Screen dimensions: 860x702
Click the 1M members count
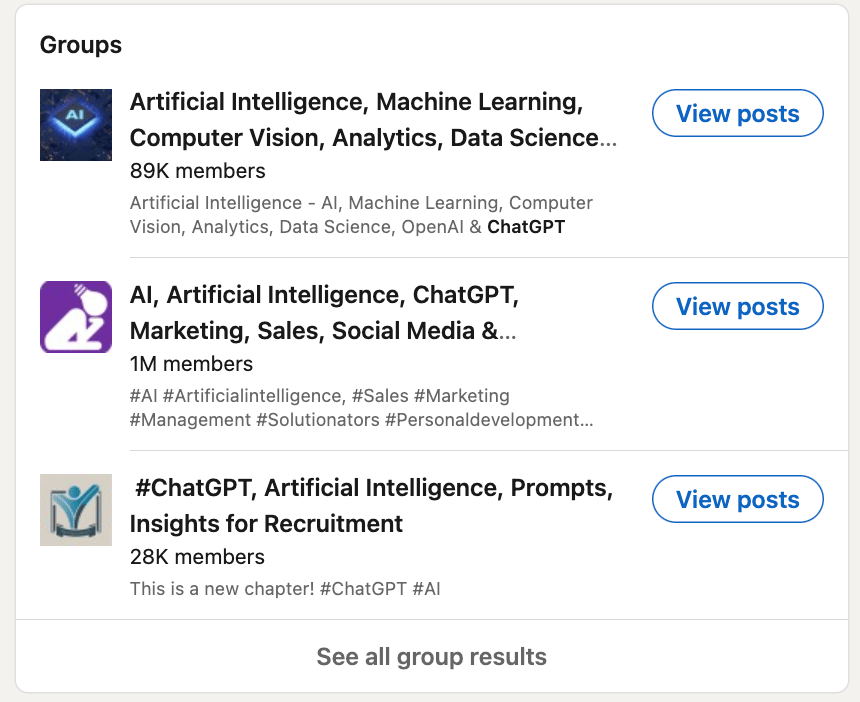click(191, 364)
